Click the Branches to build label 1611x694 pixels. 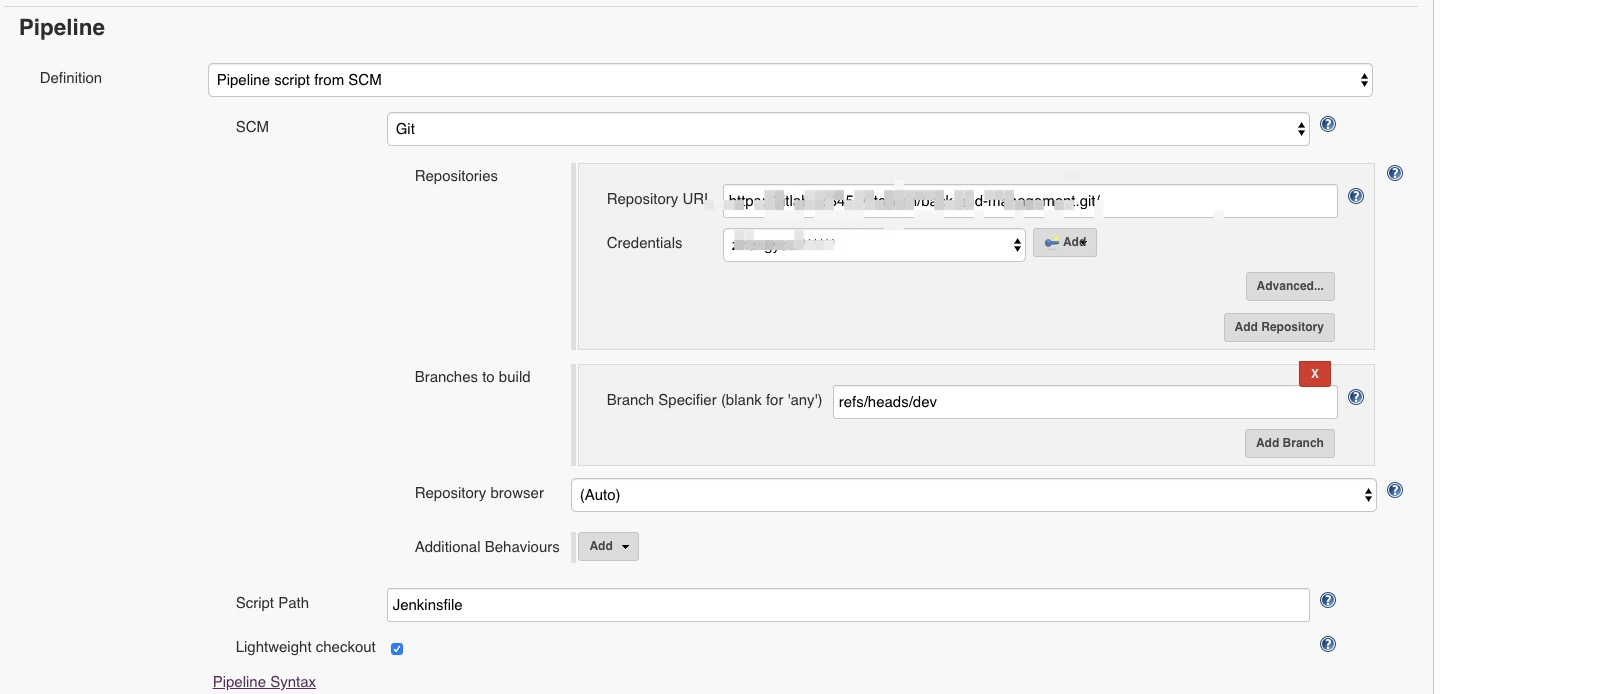[x=473, y=377]
